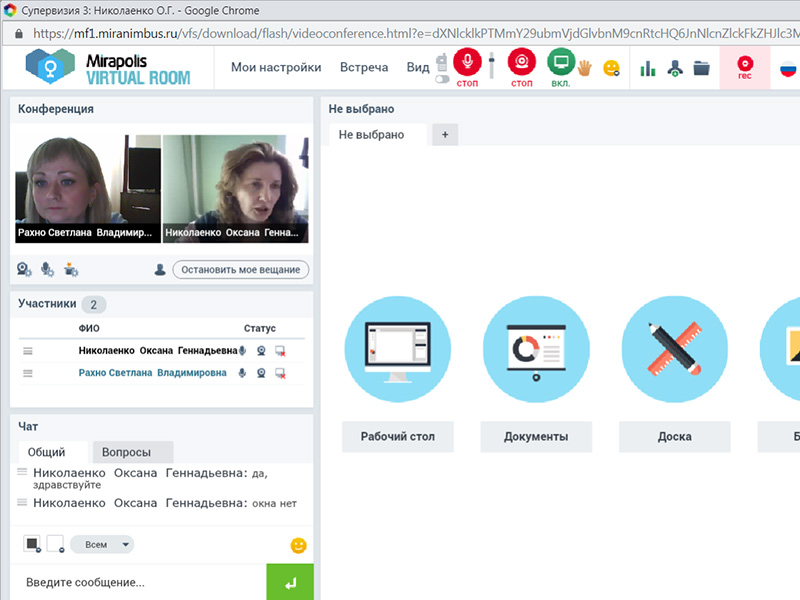Start recording with the rec button
Screen dimensions: 800x600
click(745, 67)
